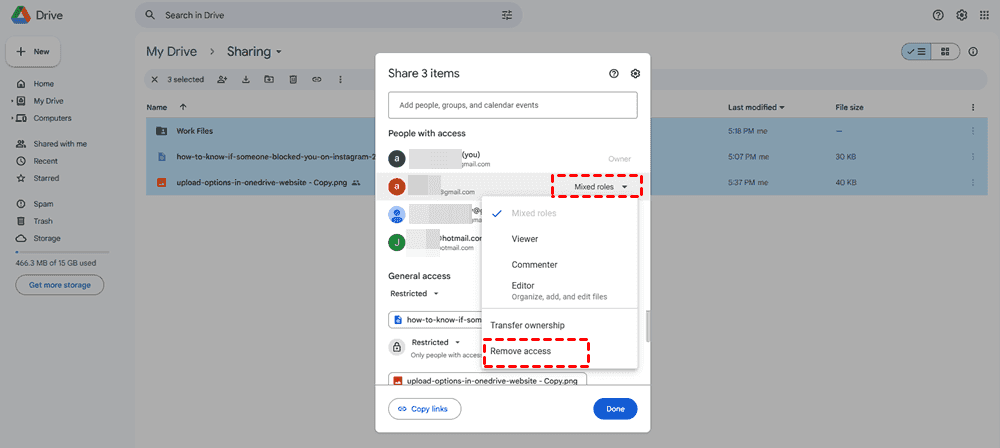Image resolution: width=1000 pixels, height=448 pixels.
Task: Open help icon in Share dialog
Action: [614, 73]
